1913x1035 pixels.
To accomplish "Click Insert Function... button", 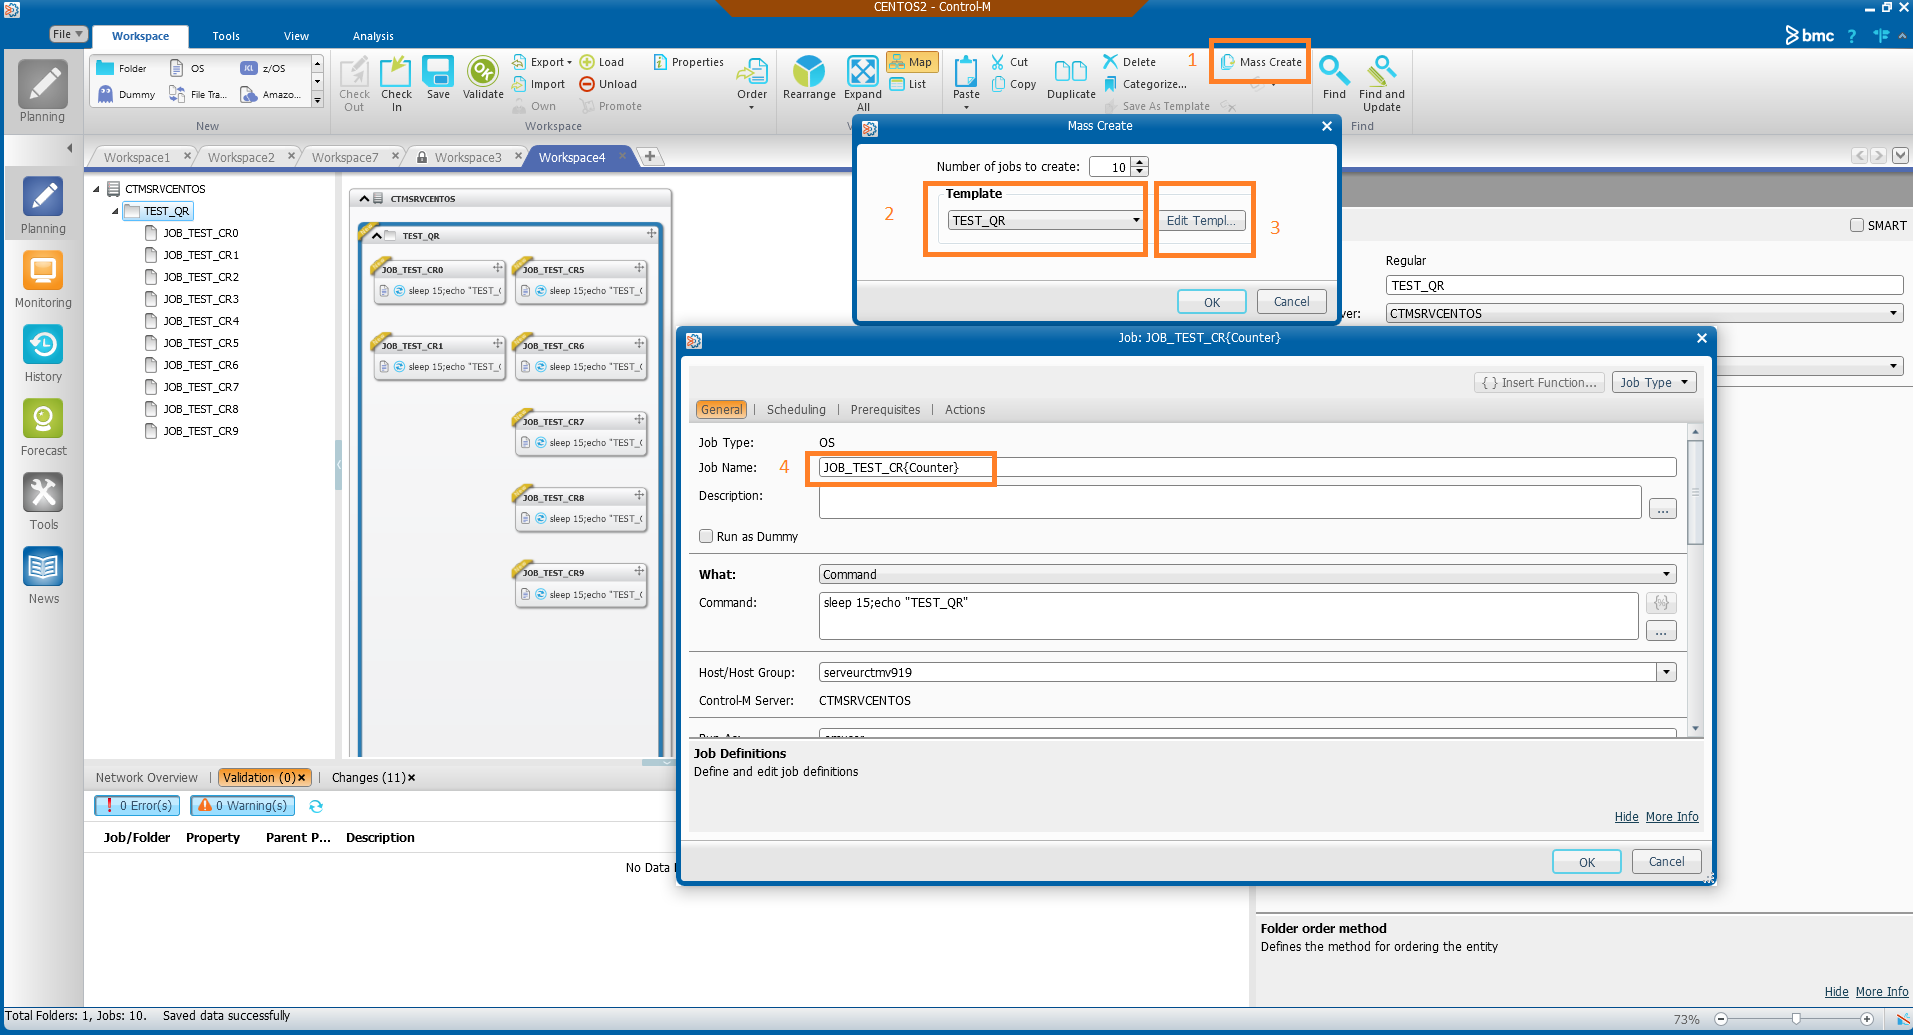I will pos(1540,382).
